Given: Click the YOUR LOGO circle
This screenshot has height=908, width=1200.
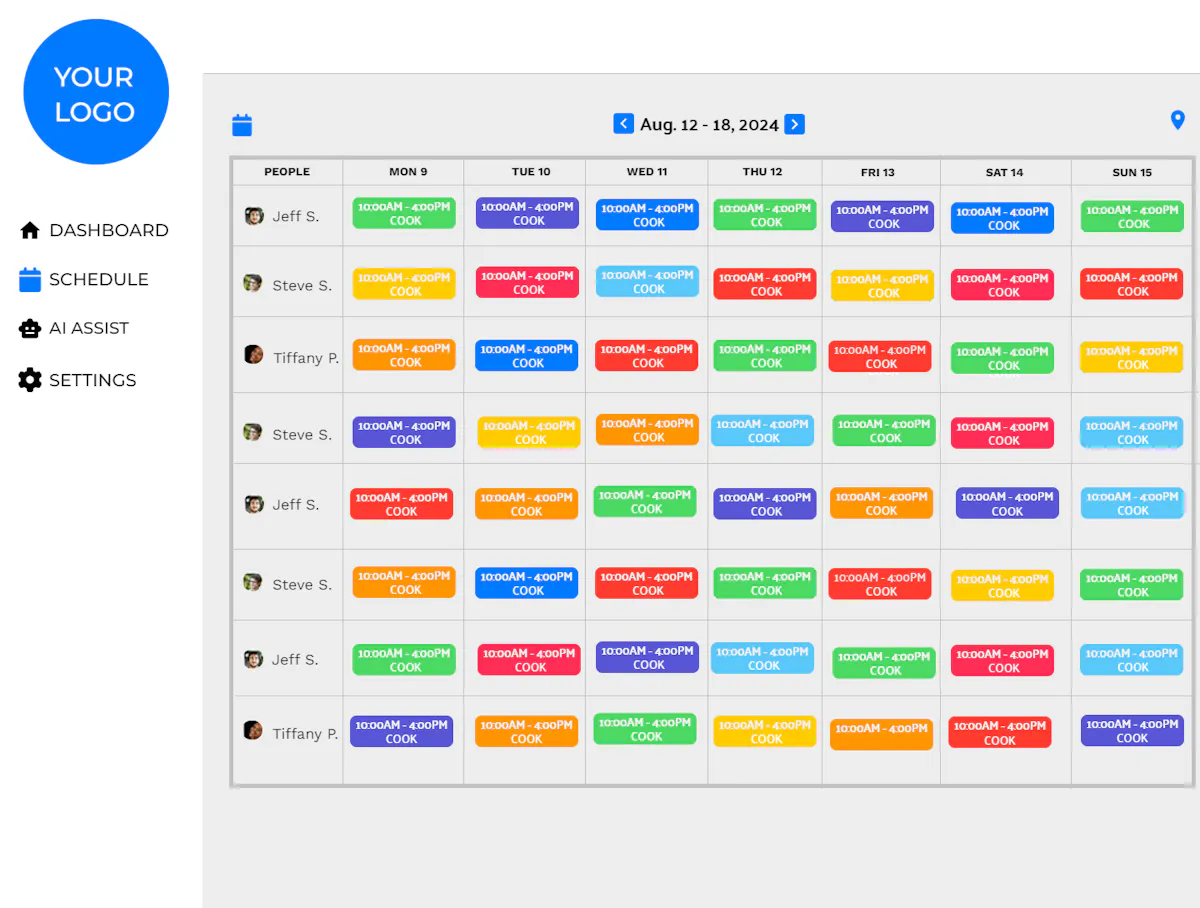Looking at the screenshot, I should (x=96, y=92).
